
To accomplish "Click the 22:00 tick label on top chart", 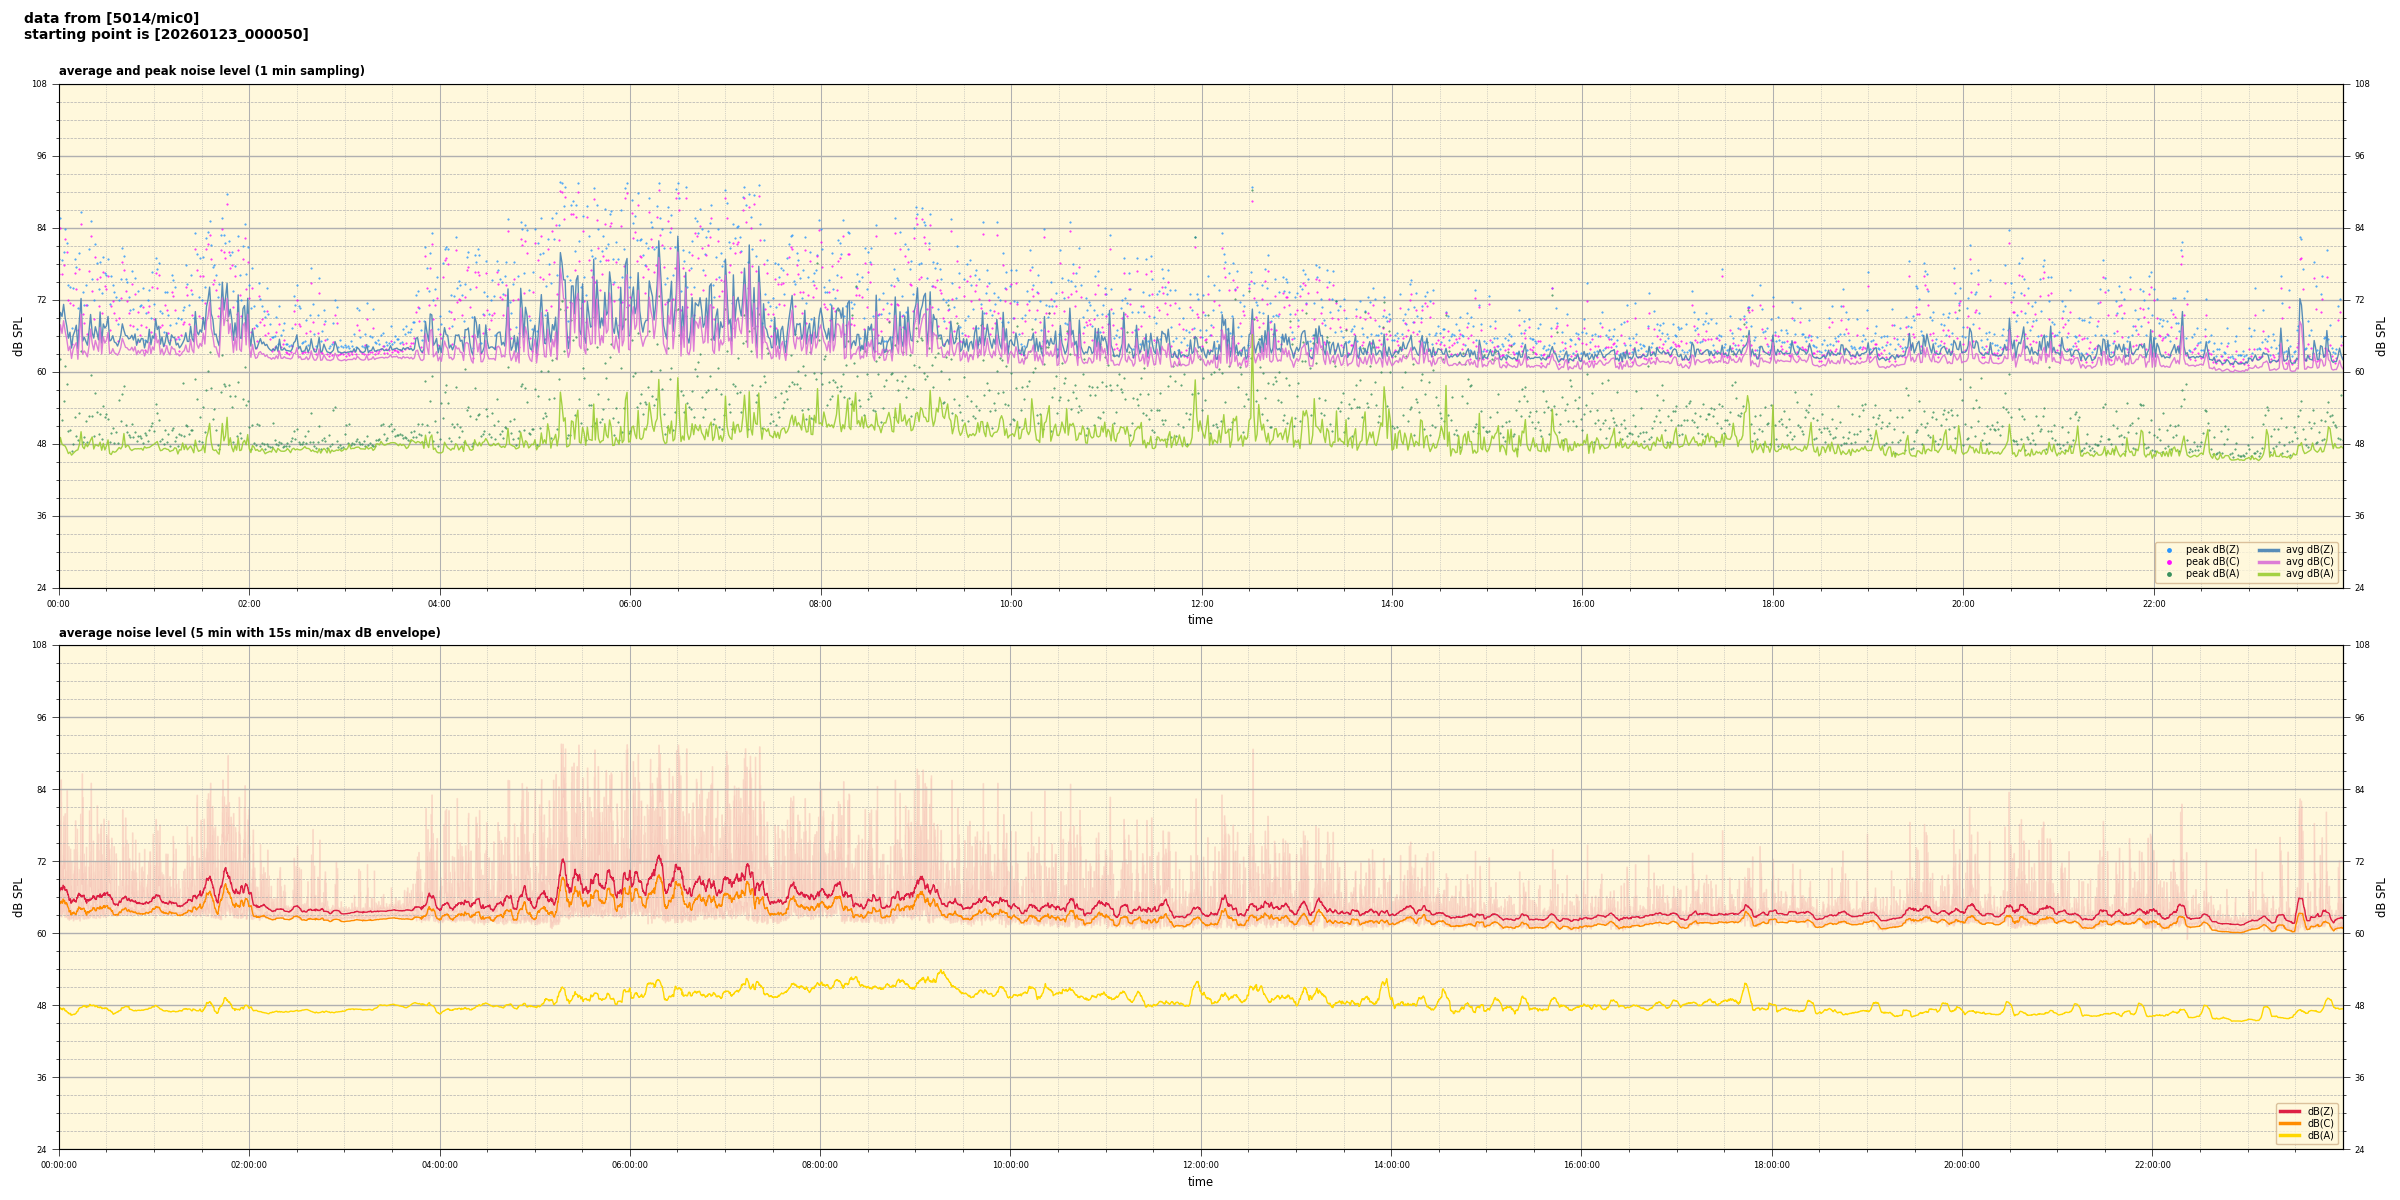I will click(x=2153, y=604).
